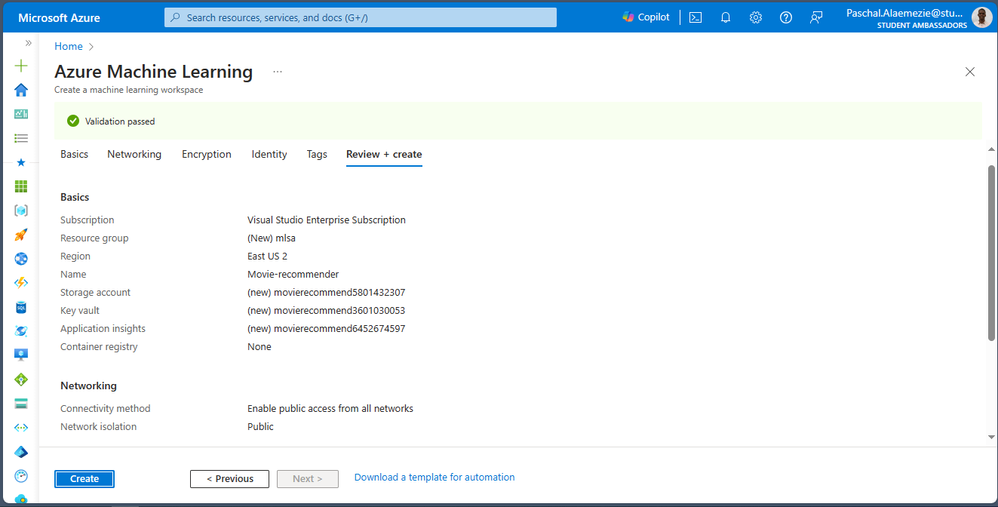
Task: Open Monitor gauge icon in the sidebar
Action: [21, 476]
